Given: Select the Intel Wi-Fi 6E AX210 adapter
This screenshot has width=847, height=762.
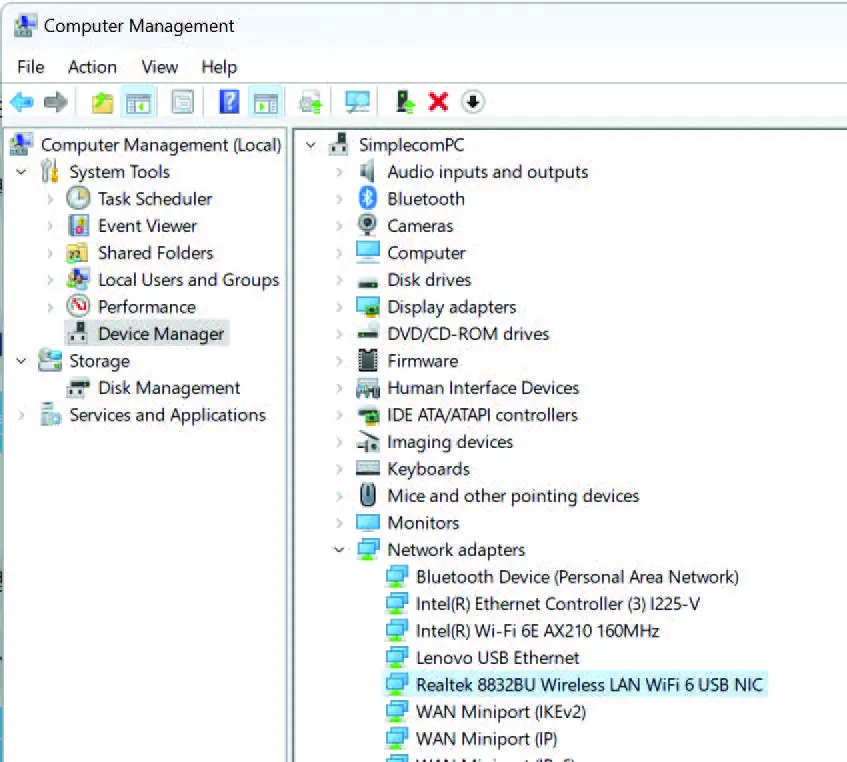Looking at the screenshot, I should (x=537, y=631).
